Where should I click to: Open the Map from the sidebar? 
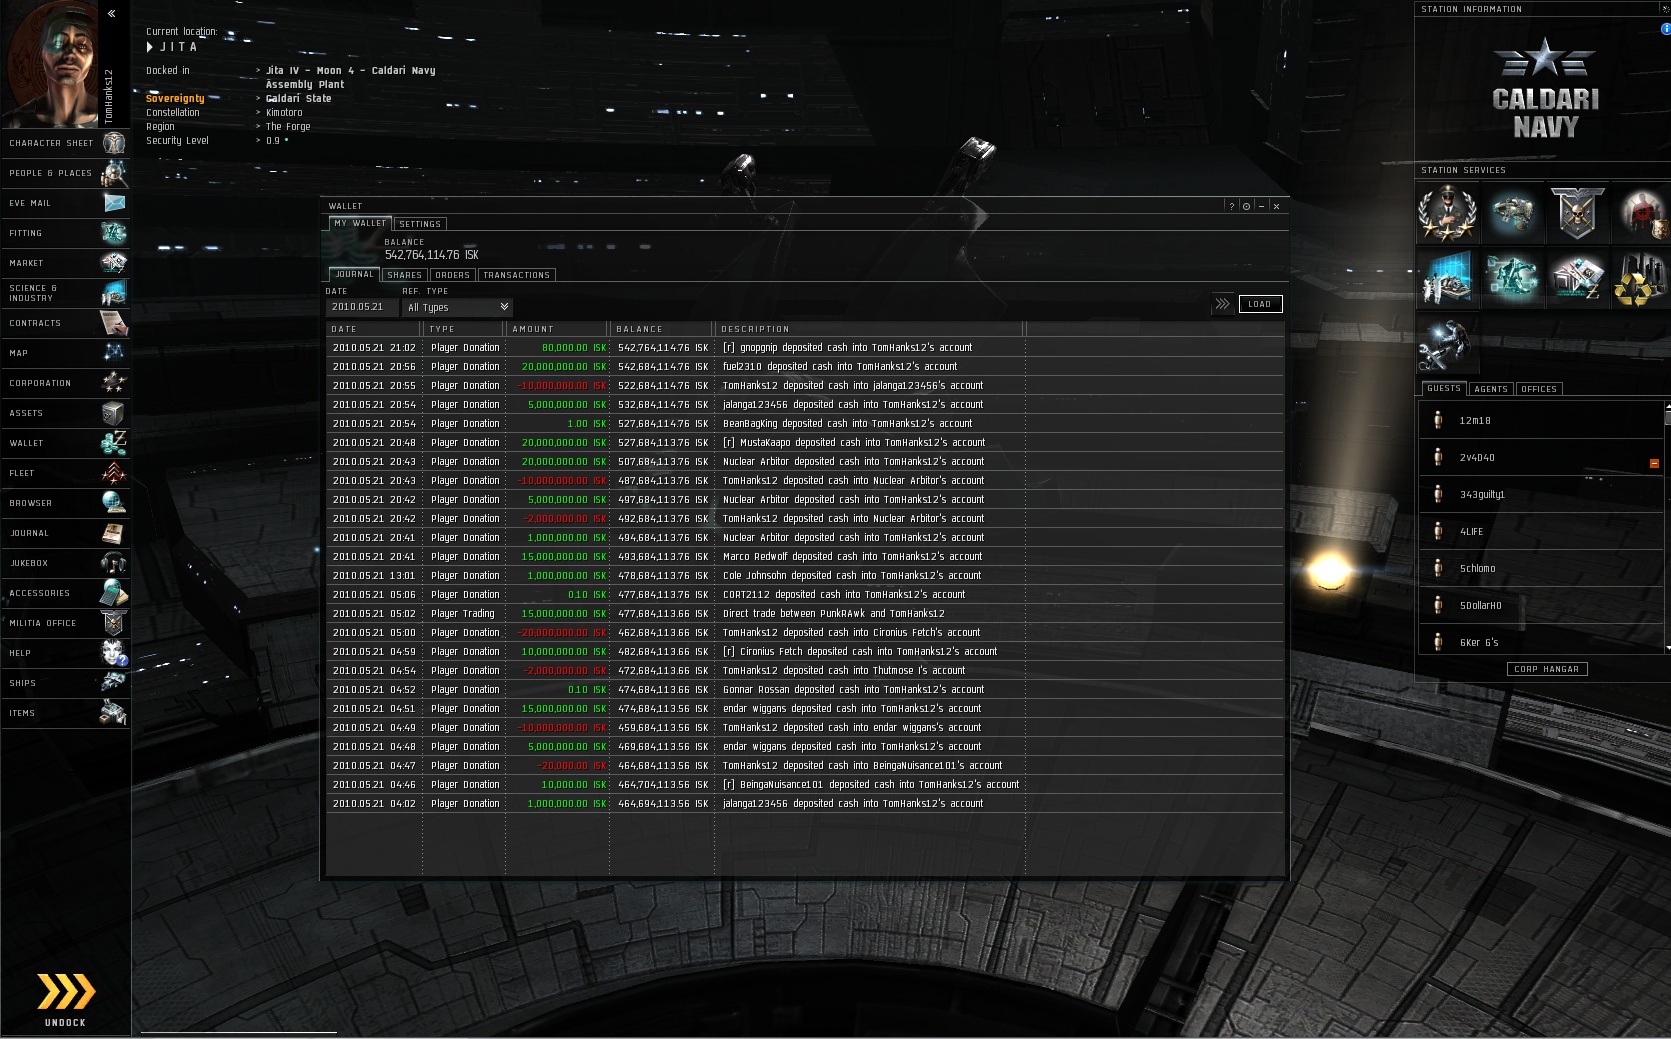click(65, 353)
